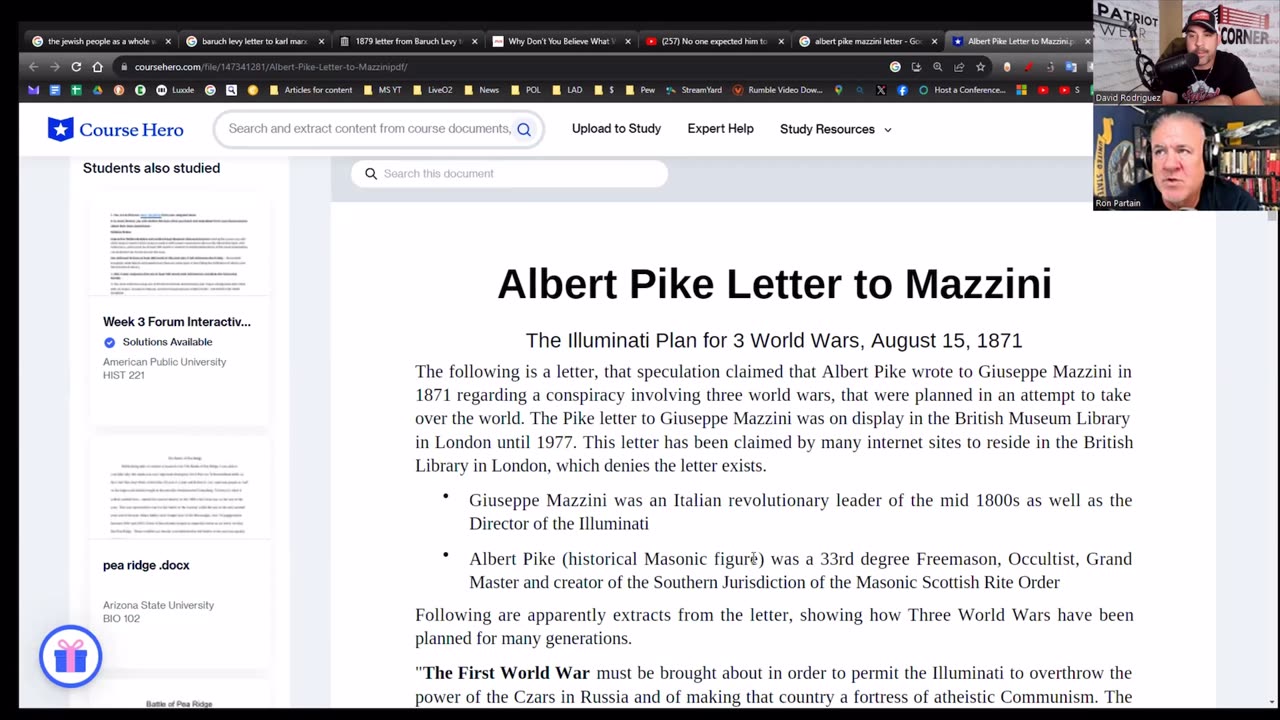The height and width of the screenshot is (720, 1280).
Task: Open the LAD bookmark folder
Action: 567,90
